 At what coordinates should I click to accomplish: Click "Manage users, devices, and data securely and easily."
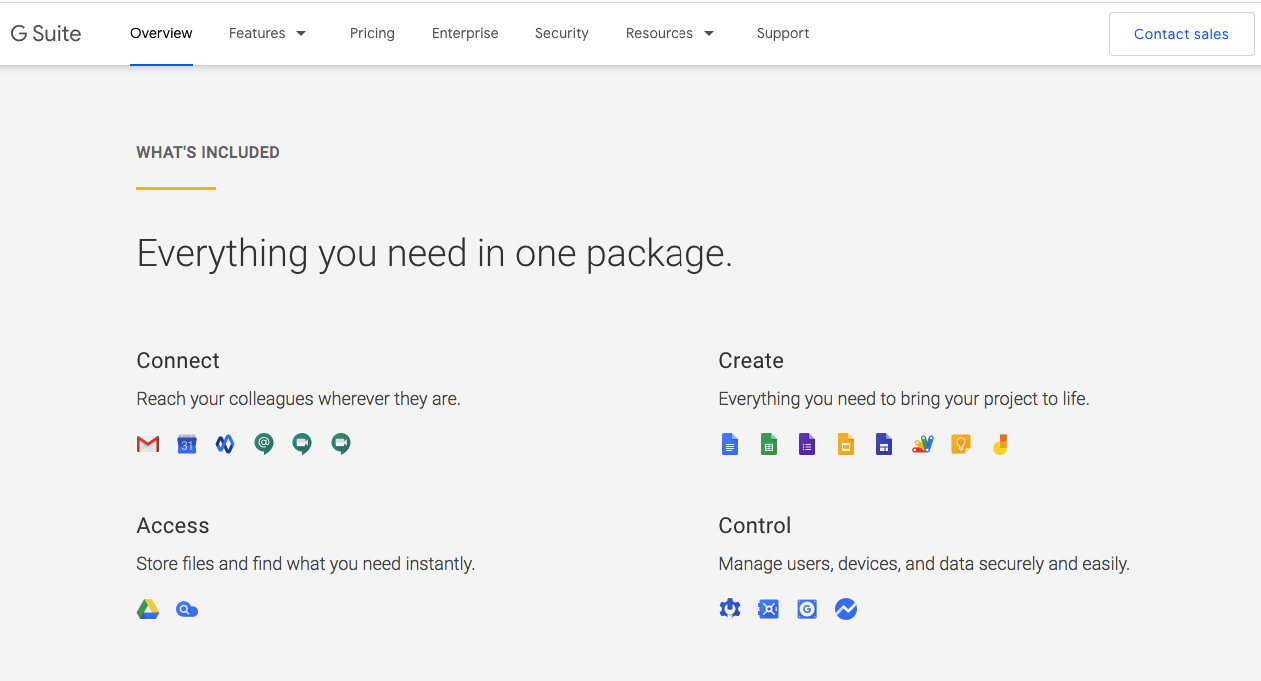(924, 564)
